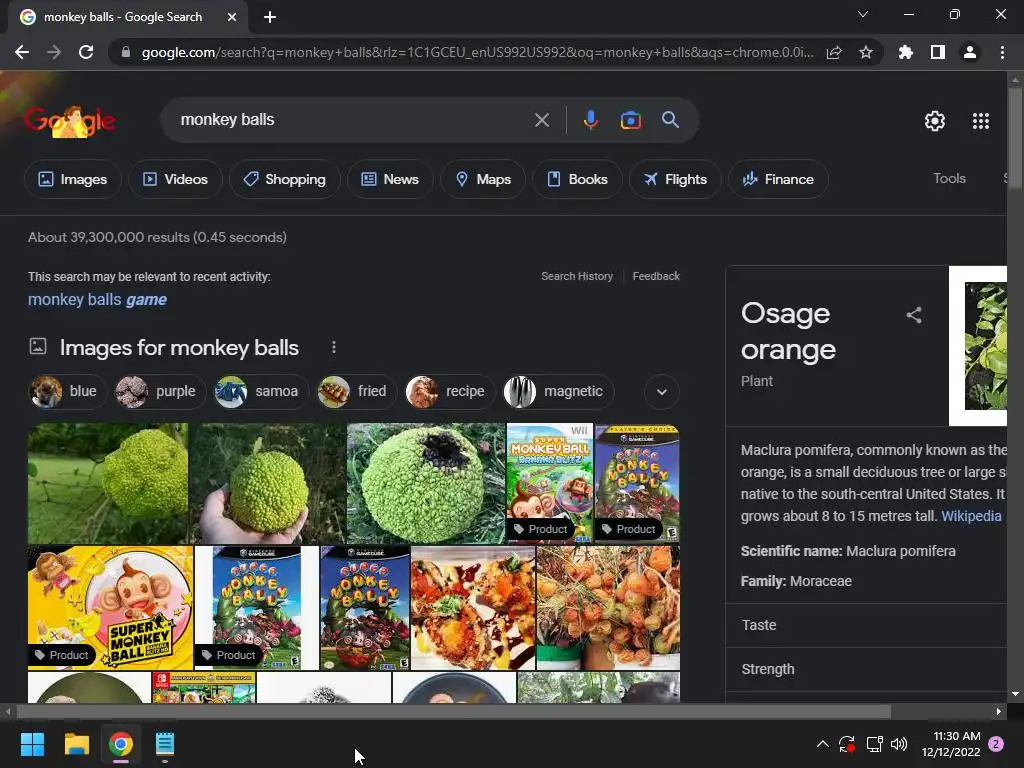Open Wikipedia link in knowledge panel
Image resolution: width=1024 pixels, height=768 pixels.
pyautogui.click(x=971, y=516)
